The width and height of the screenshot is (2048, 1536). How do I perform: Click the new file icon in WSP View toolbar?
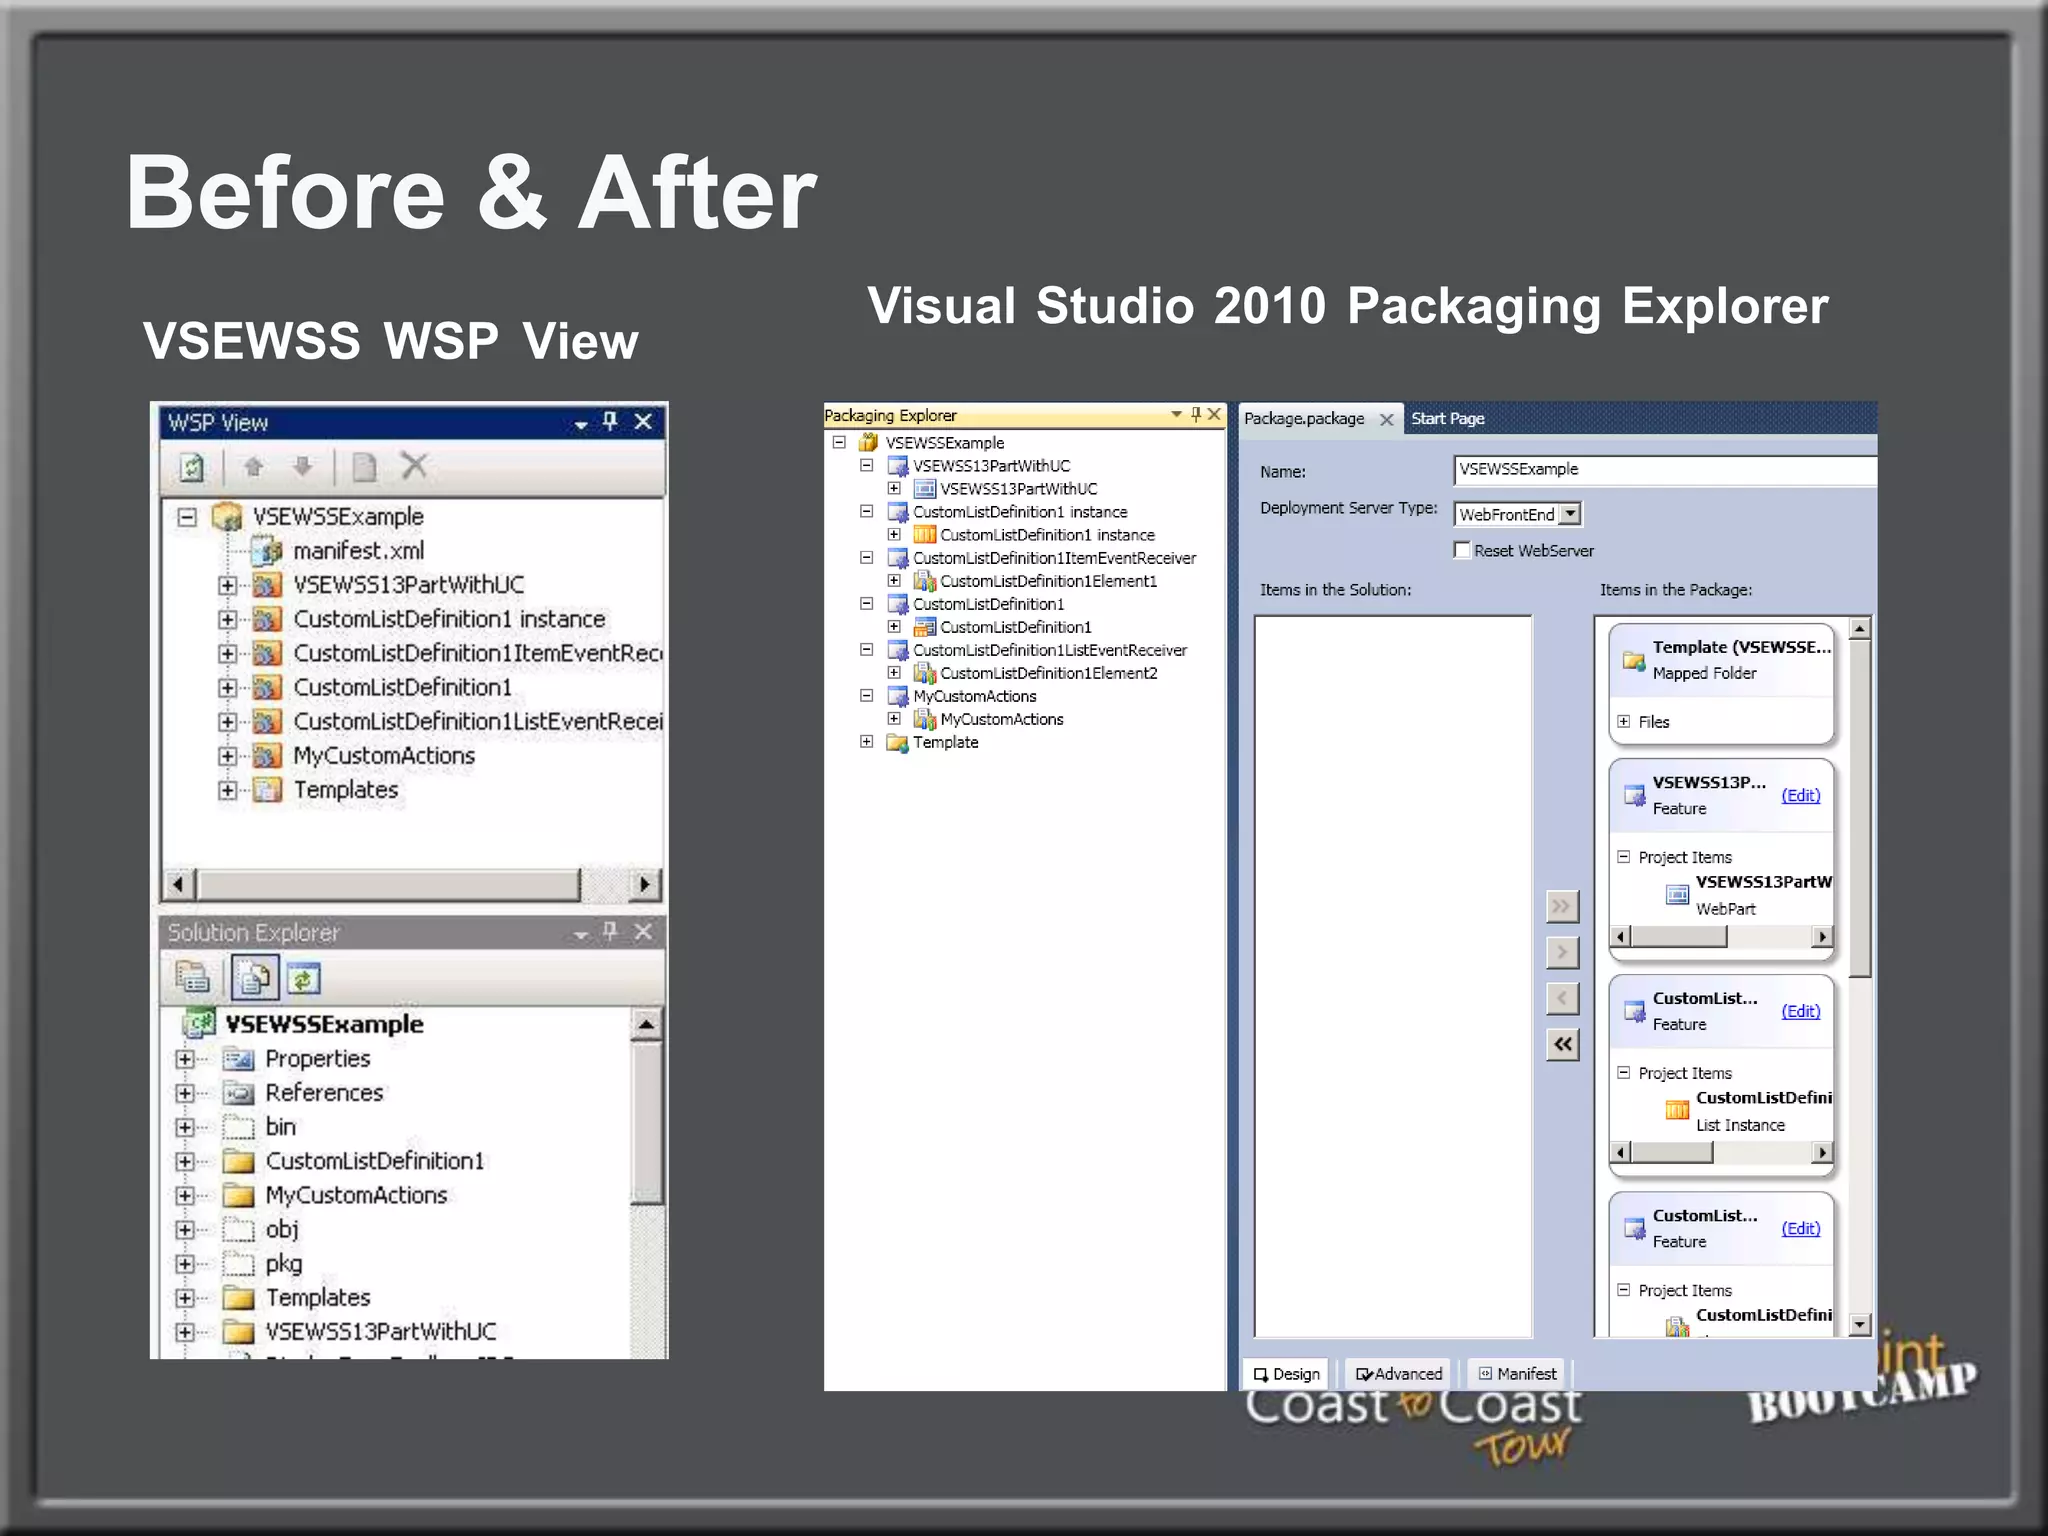(364, 467)
